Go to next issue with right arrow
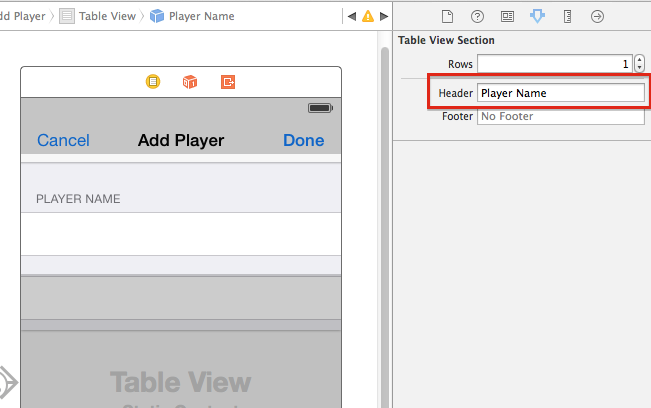The image size is (651, 408). tap(382, 17)
